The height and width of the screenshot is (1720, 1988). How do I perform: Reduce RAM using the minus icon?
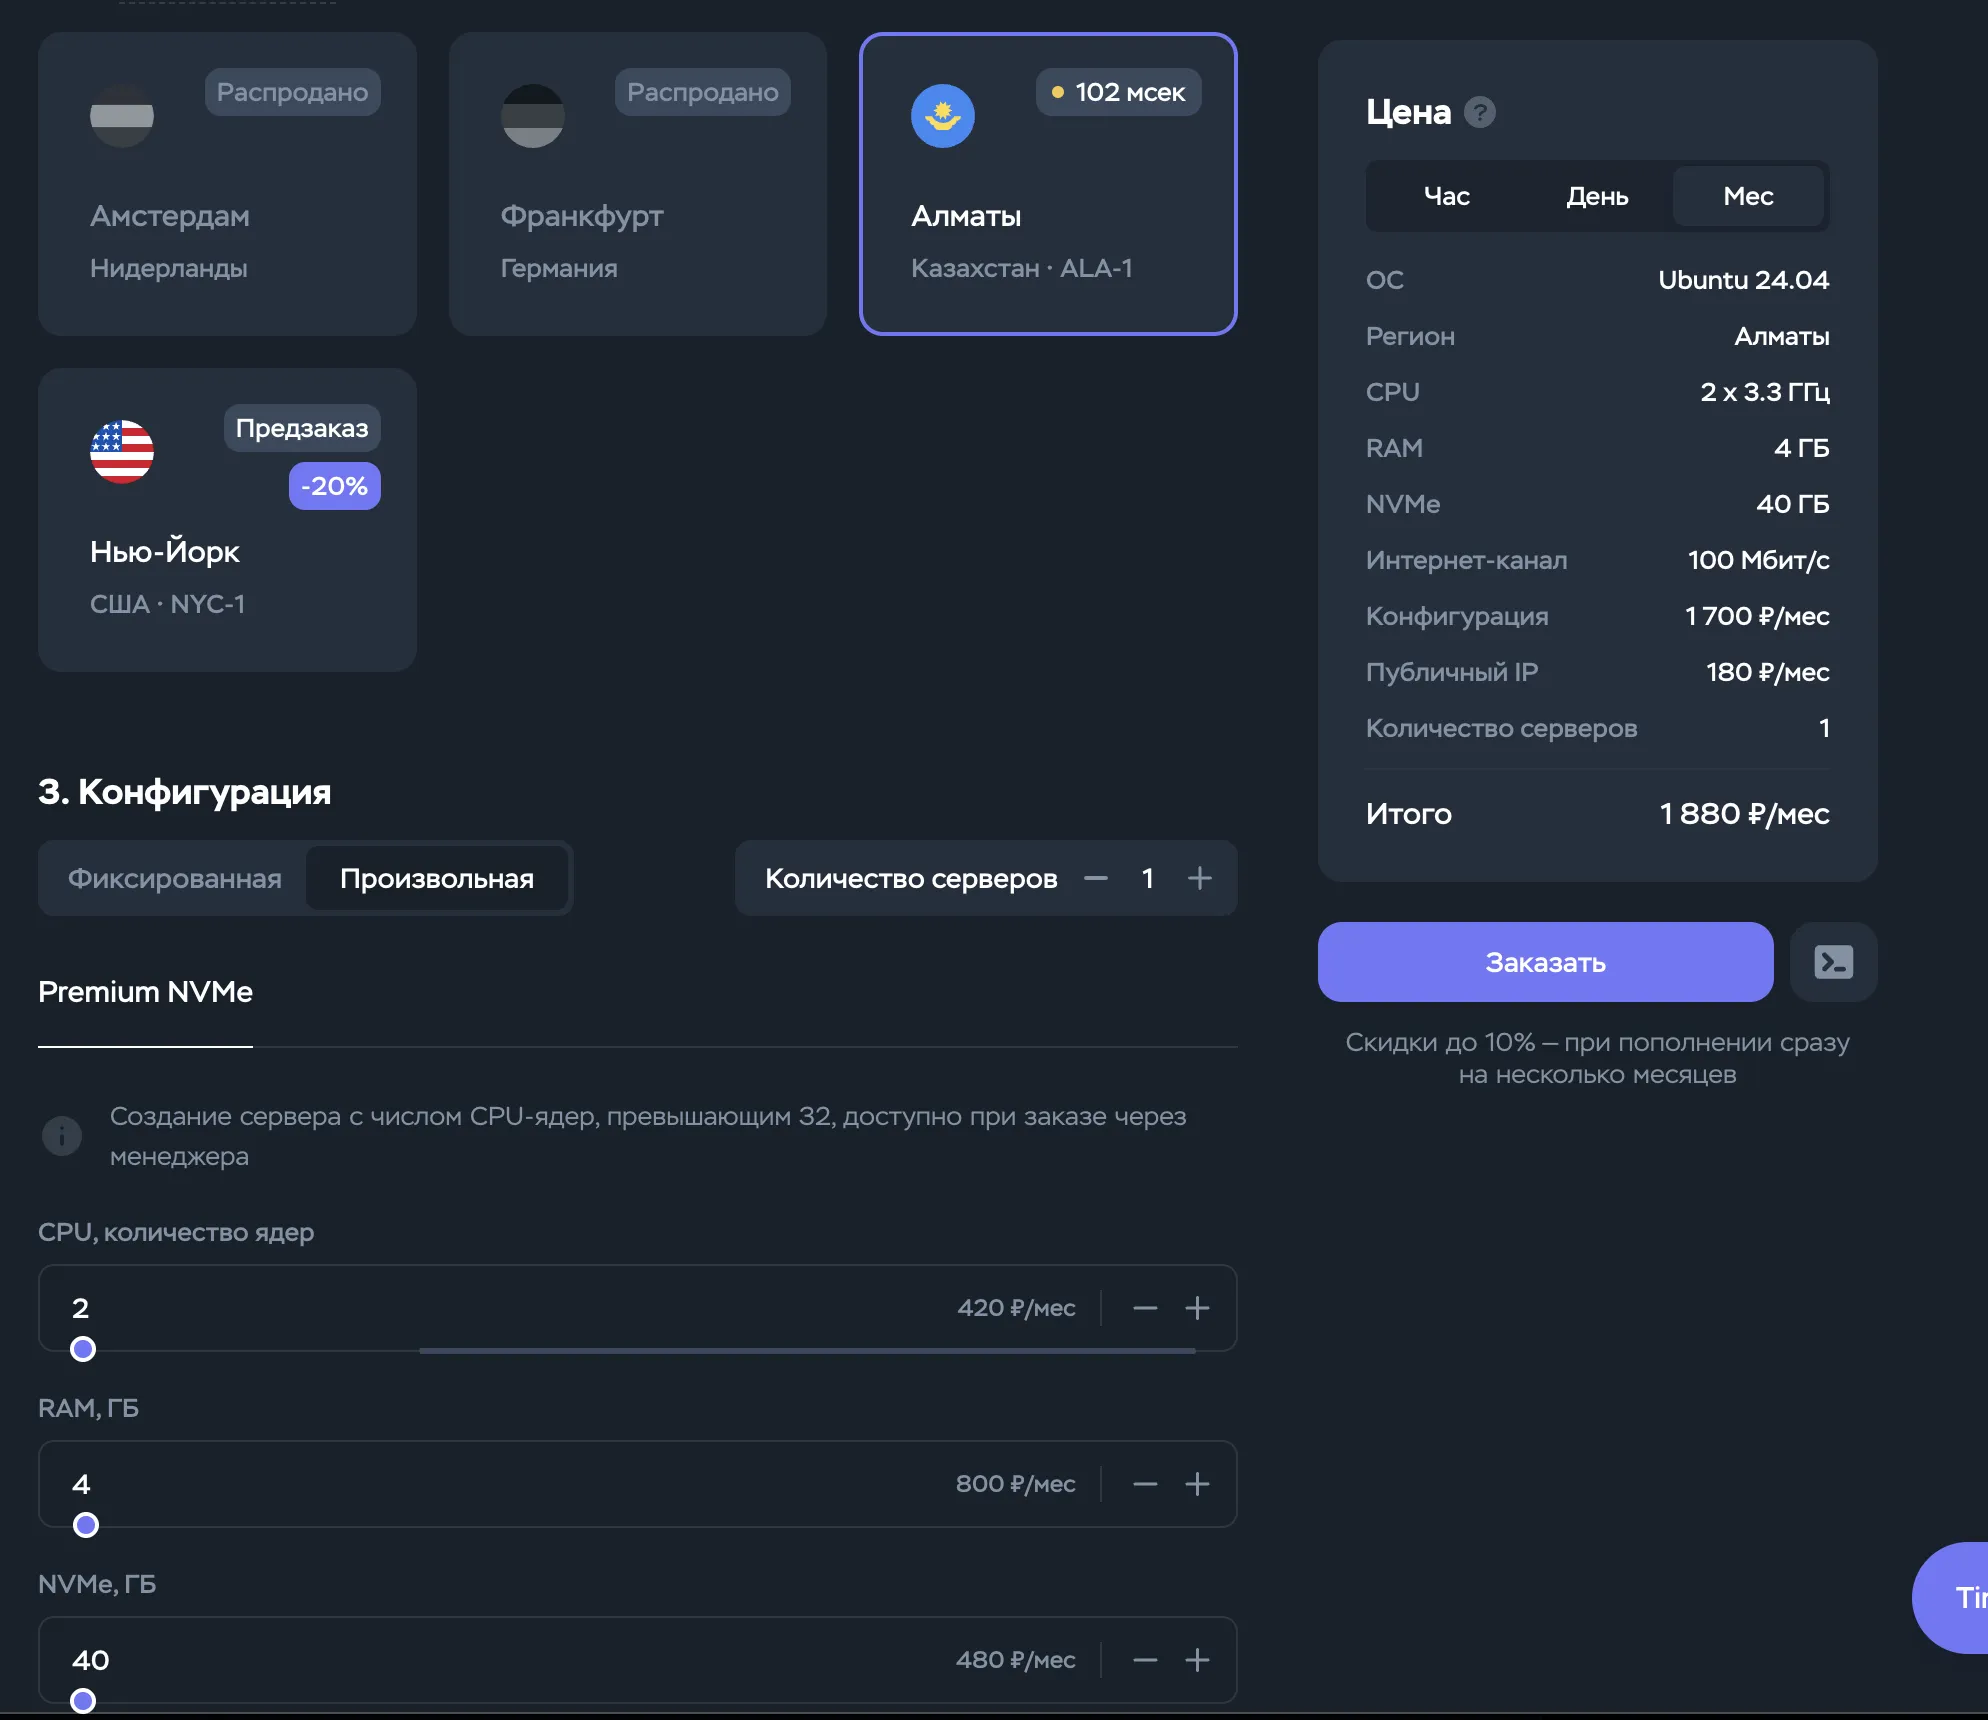1145,1484
